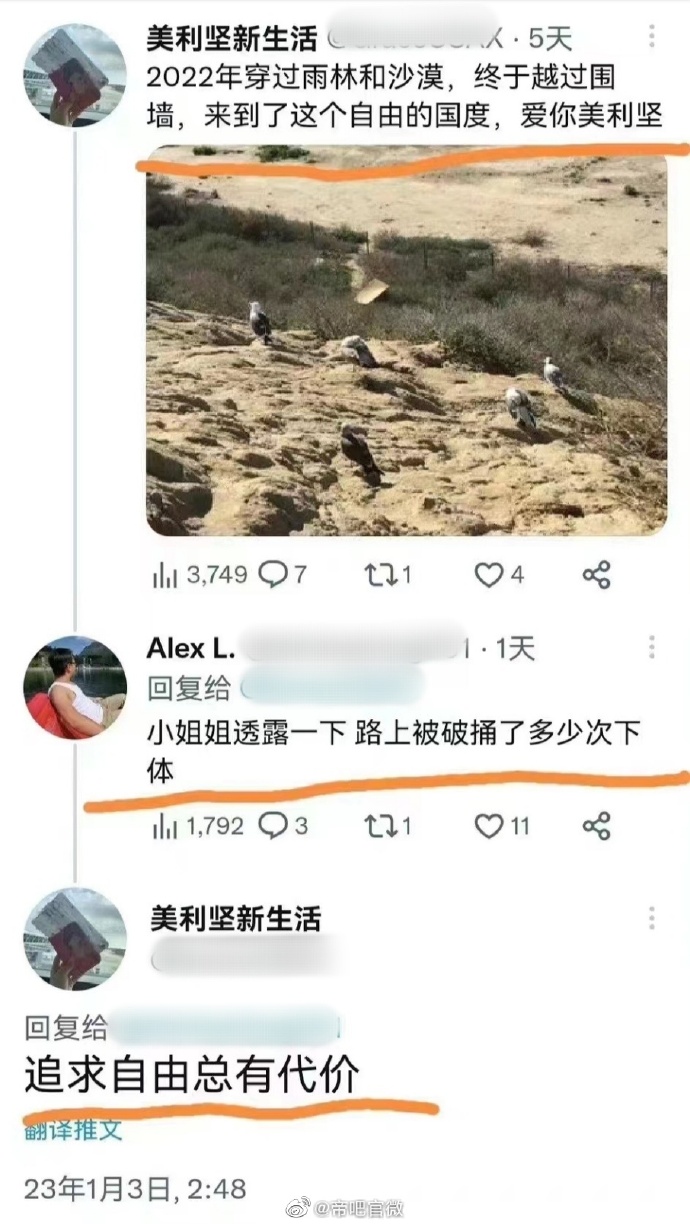690x1224 pixels.
Task: Open the three-dot menu on the first tweet
Action: (x=652, y=37)
